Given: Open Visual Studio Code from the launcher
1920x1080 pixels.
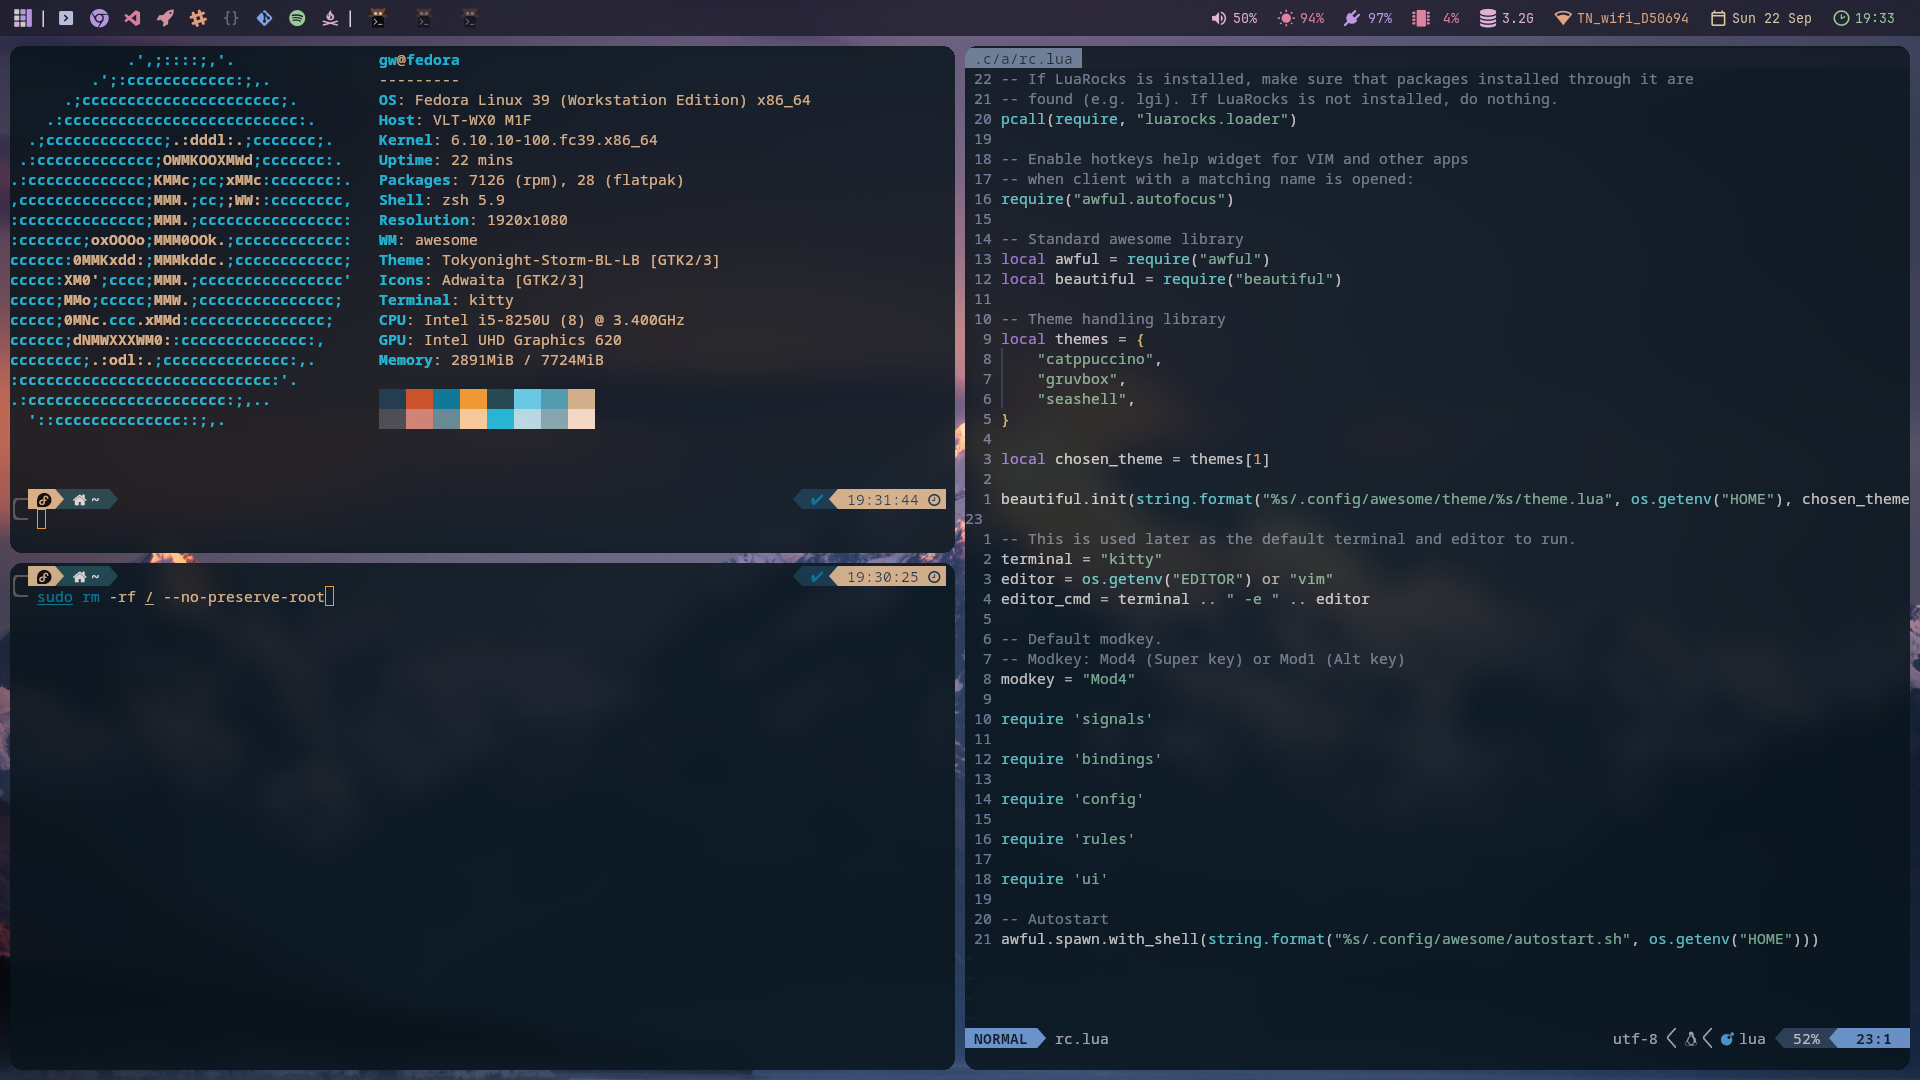Looking at the screenshot, I should pos(132,18).
